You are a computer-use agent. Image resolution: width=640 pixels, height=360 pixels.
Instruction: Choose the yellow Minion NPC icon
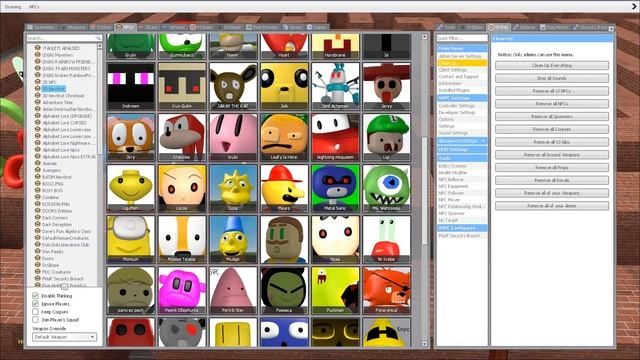tap(131, 239)
